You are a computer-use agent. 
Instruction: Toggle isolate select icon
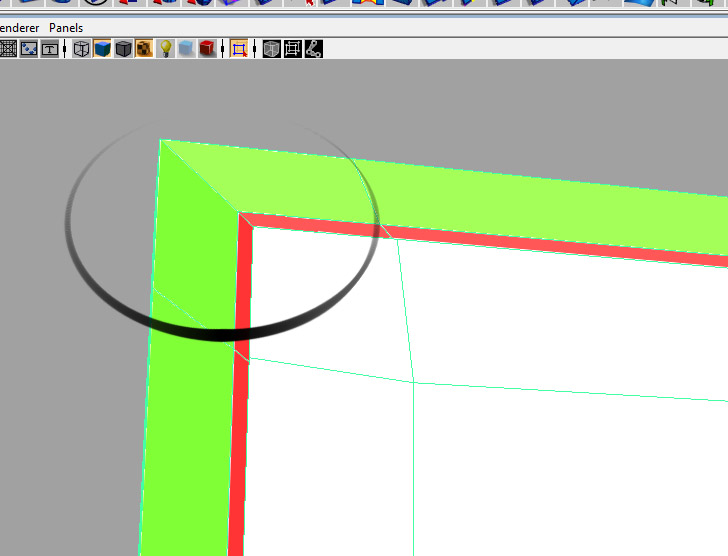tap(239, 49)
